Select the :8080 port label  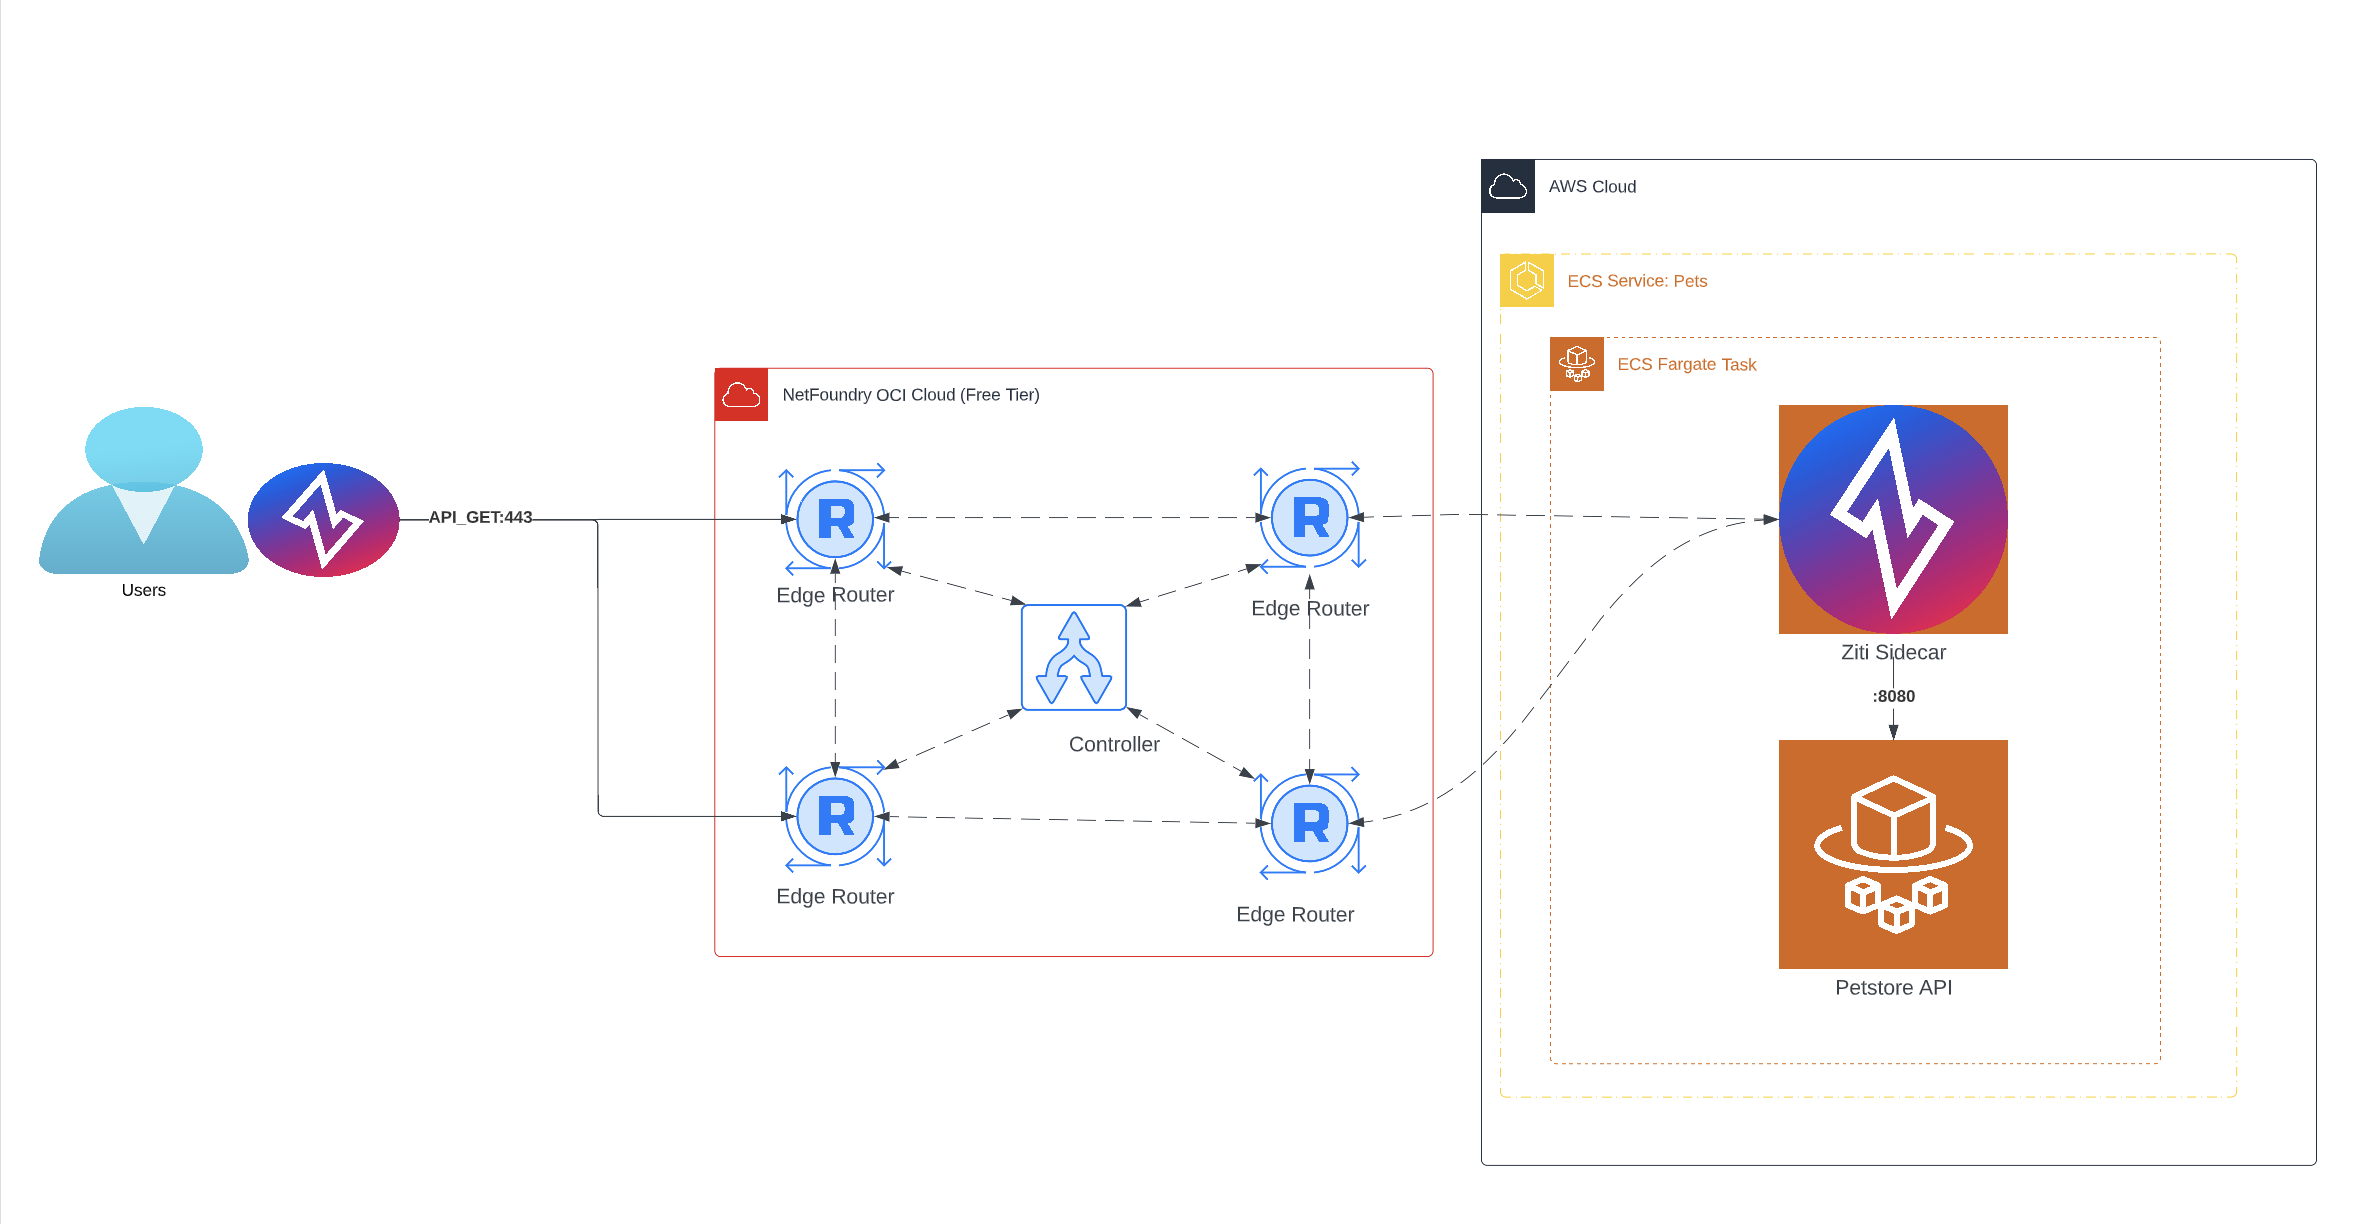(1893, 696)
